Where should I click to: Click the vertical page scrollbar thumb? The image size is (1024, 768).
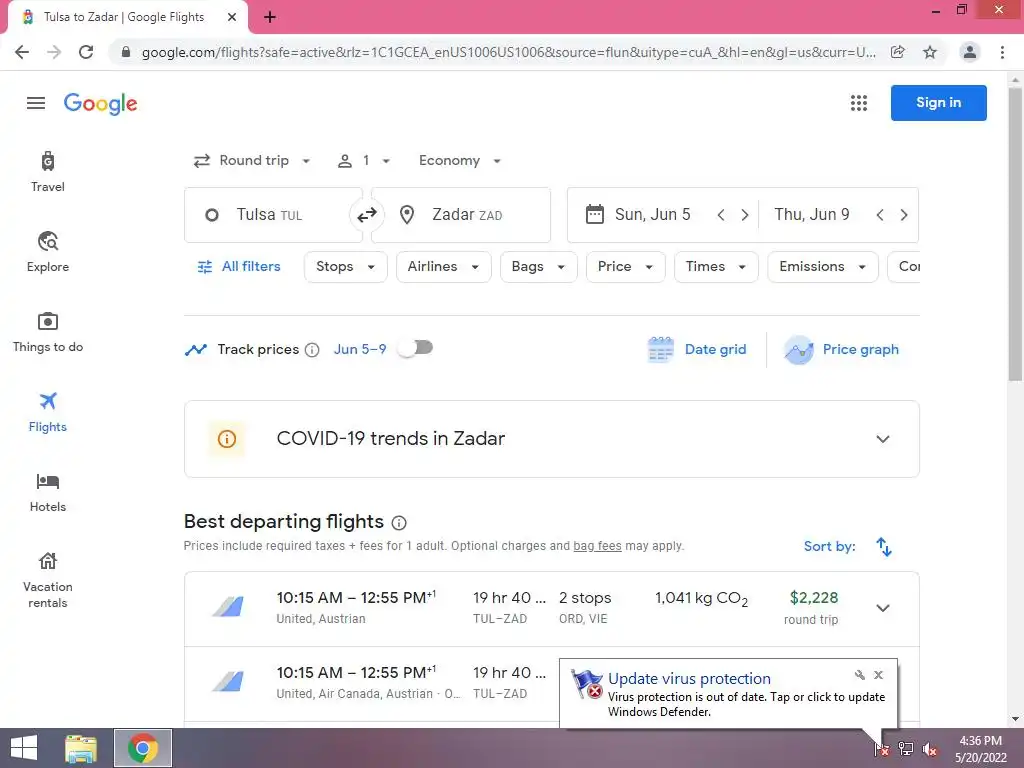click(1015, 234)
